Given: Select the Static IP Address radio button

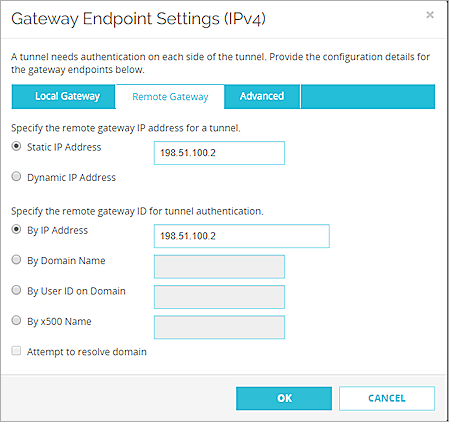Looking at the screenshot, I should click(16, 146).
